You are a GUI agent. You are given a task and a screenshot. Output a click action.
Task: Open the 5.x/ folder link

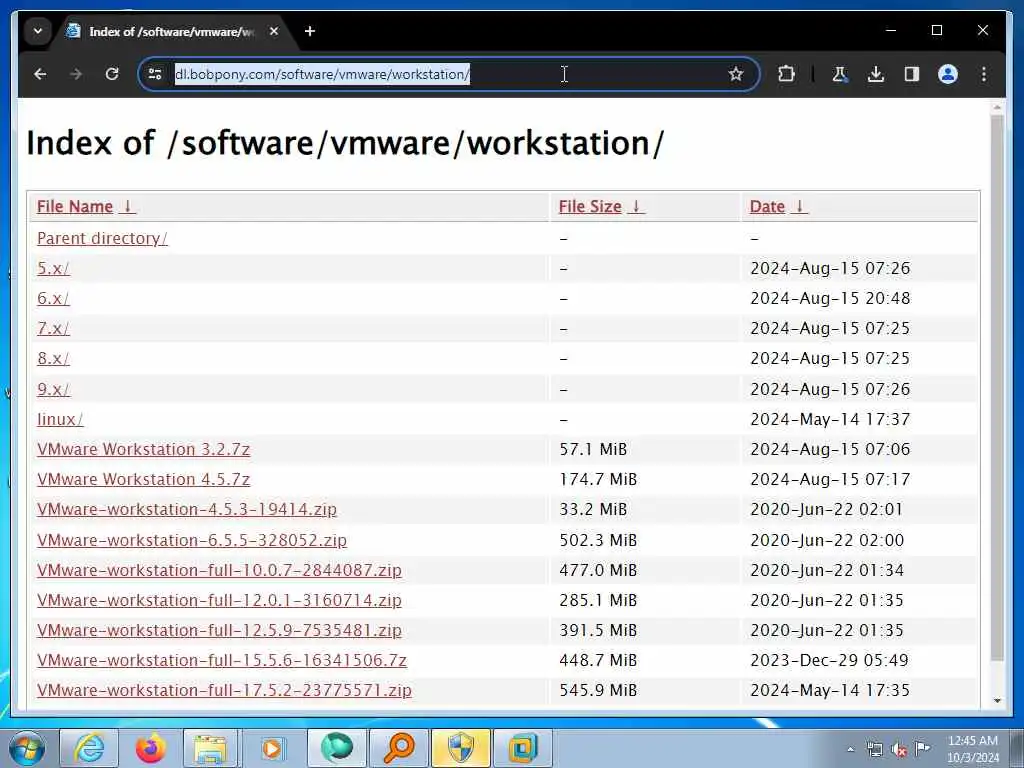[x=53, y=268]
